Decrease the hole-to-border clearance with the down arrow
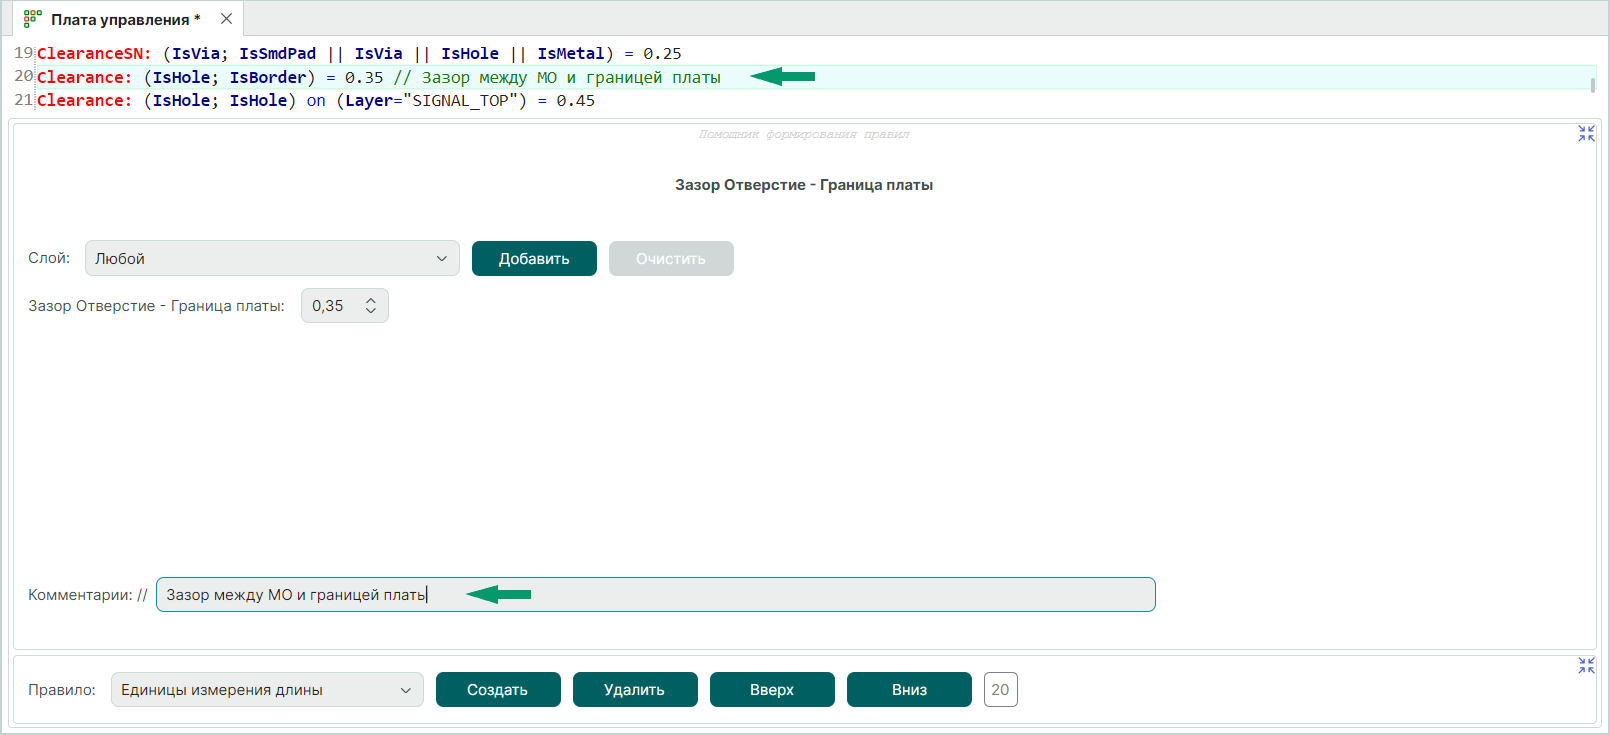This screenshot has width=1610, height=735. 371,312
